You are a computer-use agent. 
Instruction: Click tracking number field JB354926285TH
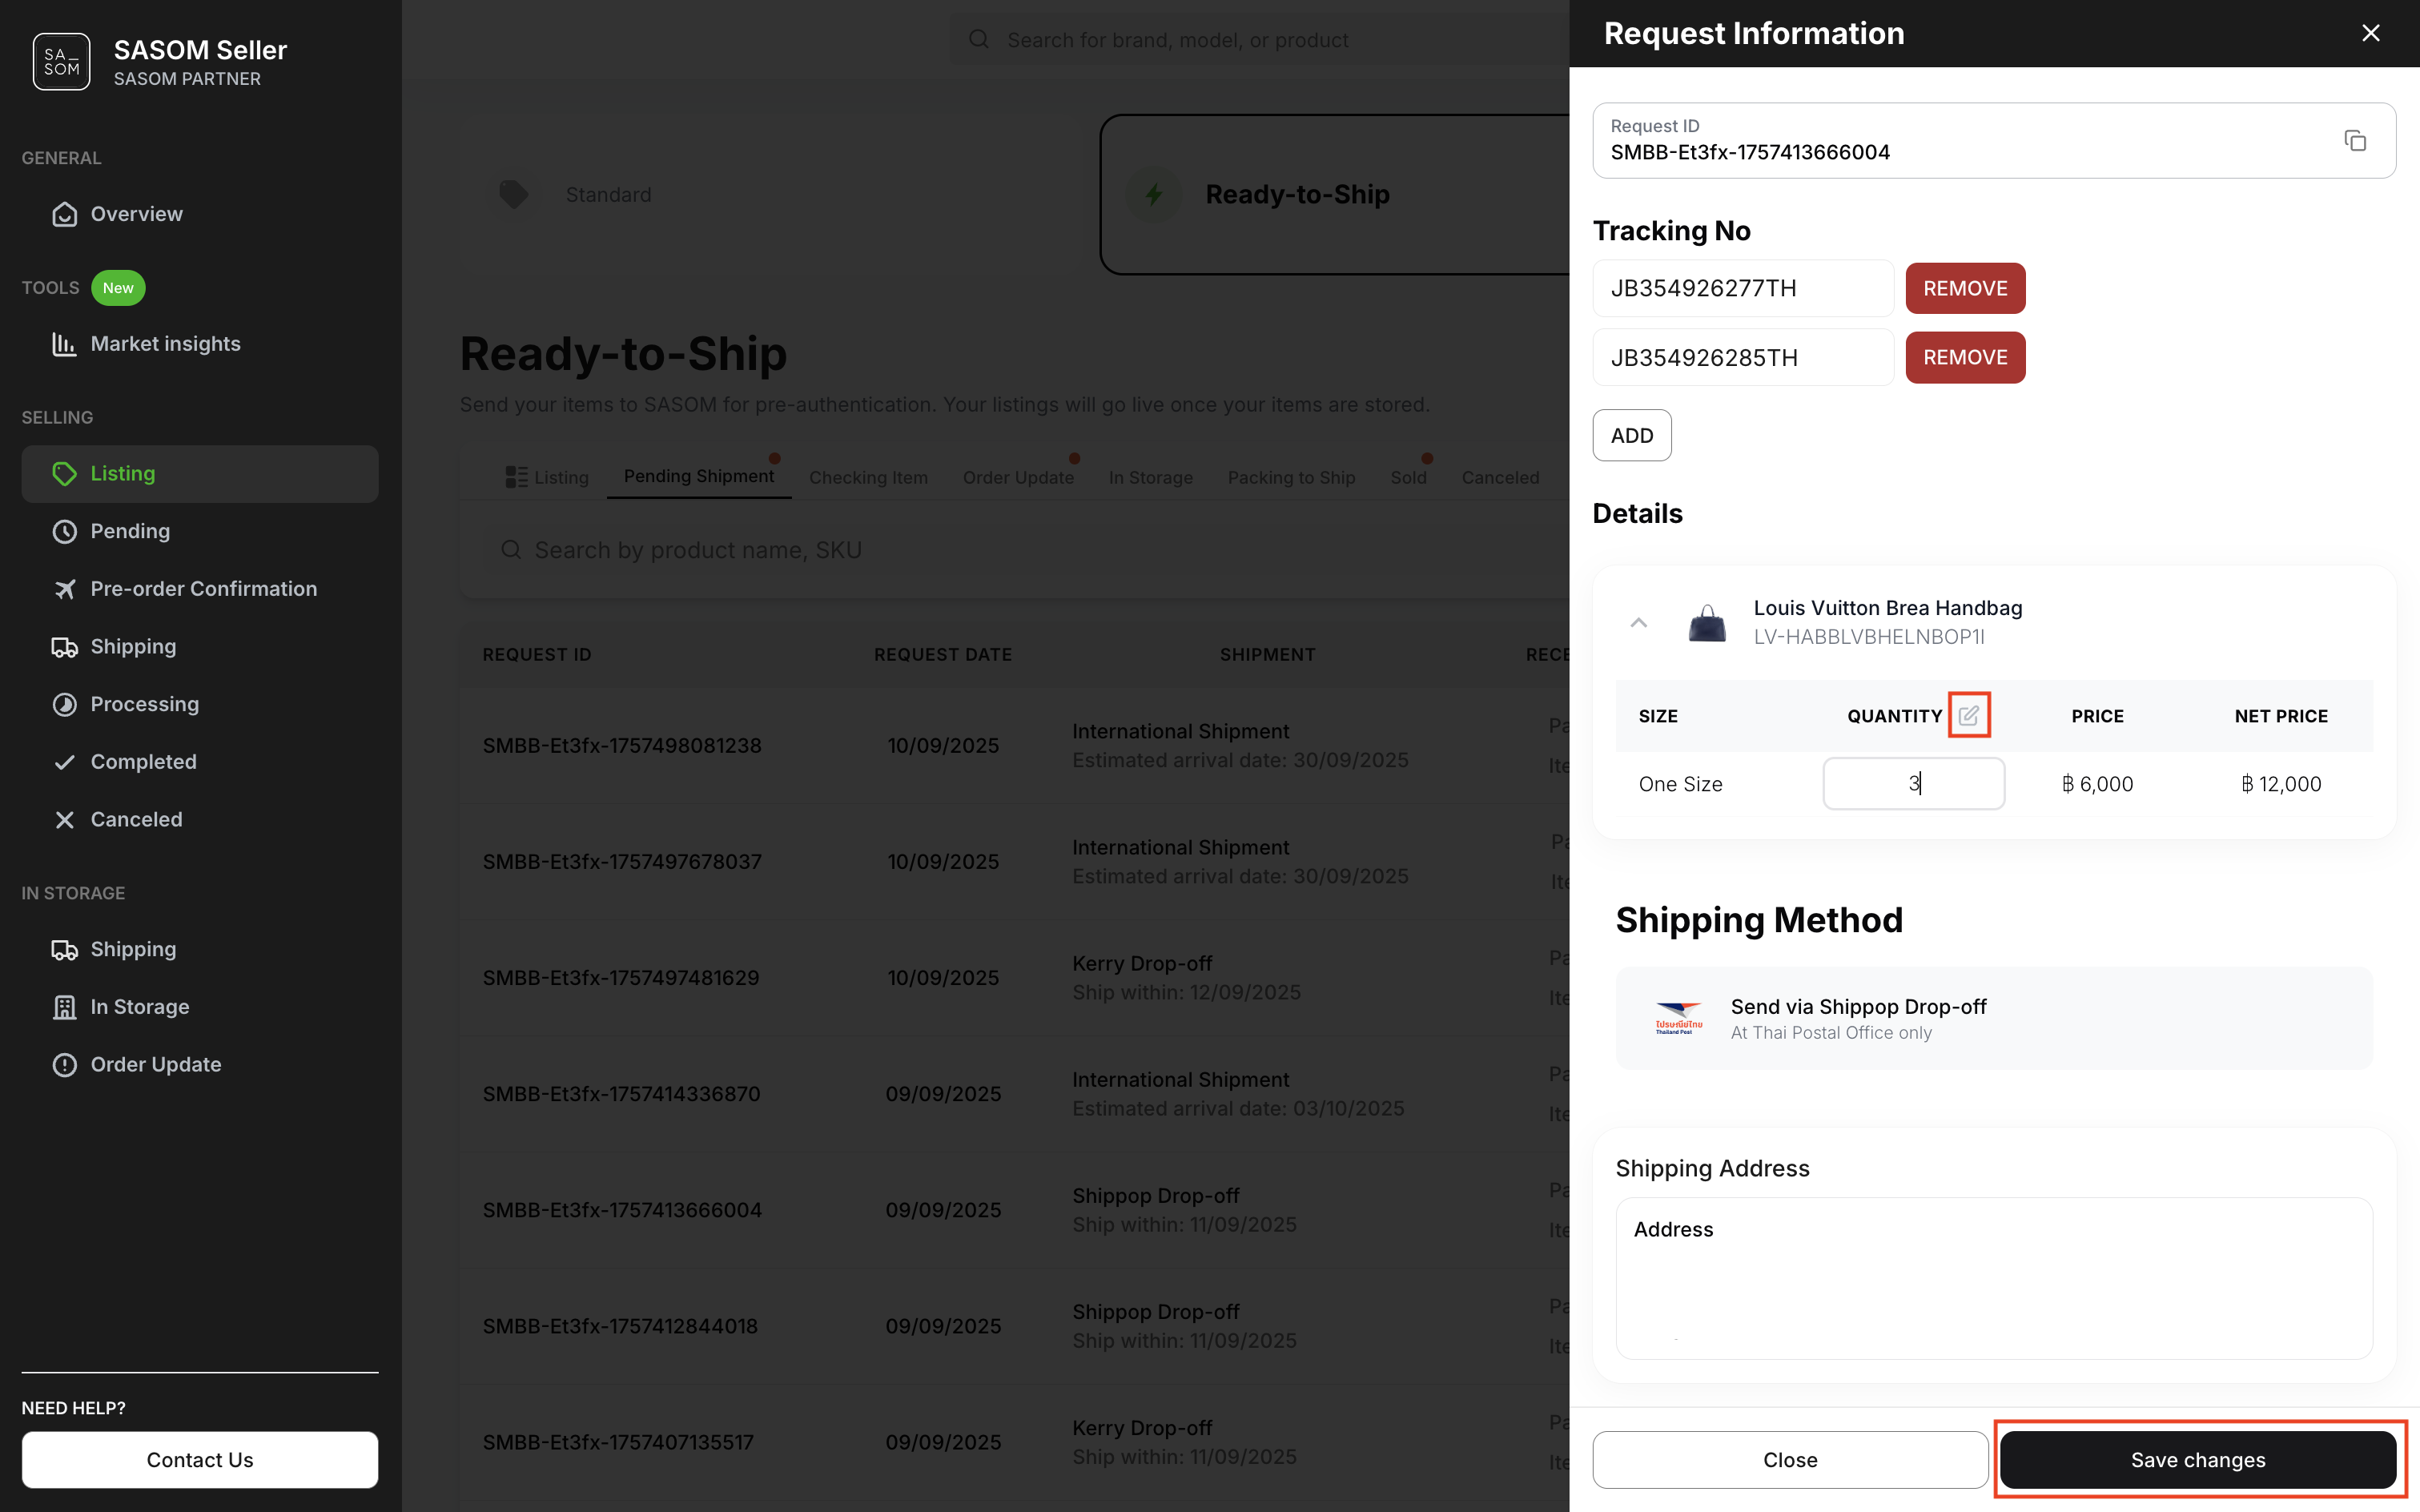pyautogui.click(x=1743, y=358)
